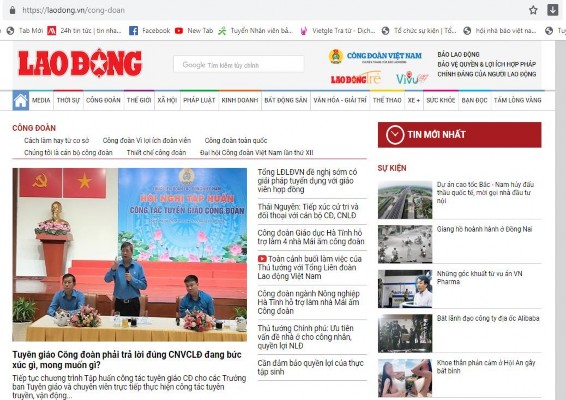The height and width of the screenshot is (400, 566).
Task: Open the Thể Thao section
Action: (x=387, y=100)
